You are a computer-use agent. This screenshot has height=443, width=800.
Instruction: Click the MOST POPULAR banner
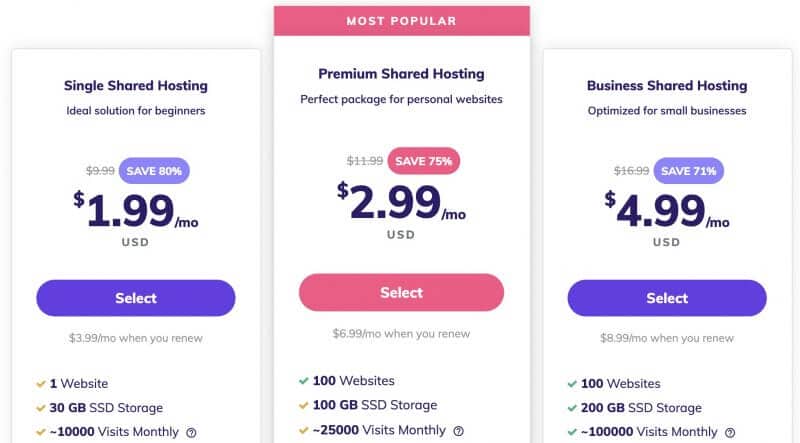coord(402,21)
